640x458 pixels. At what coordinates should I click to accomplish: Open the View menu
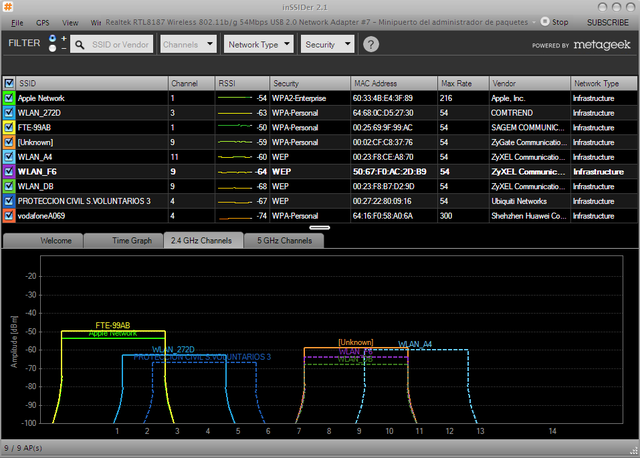[70, 23]
